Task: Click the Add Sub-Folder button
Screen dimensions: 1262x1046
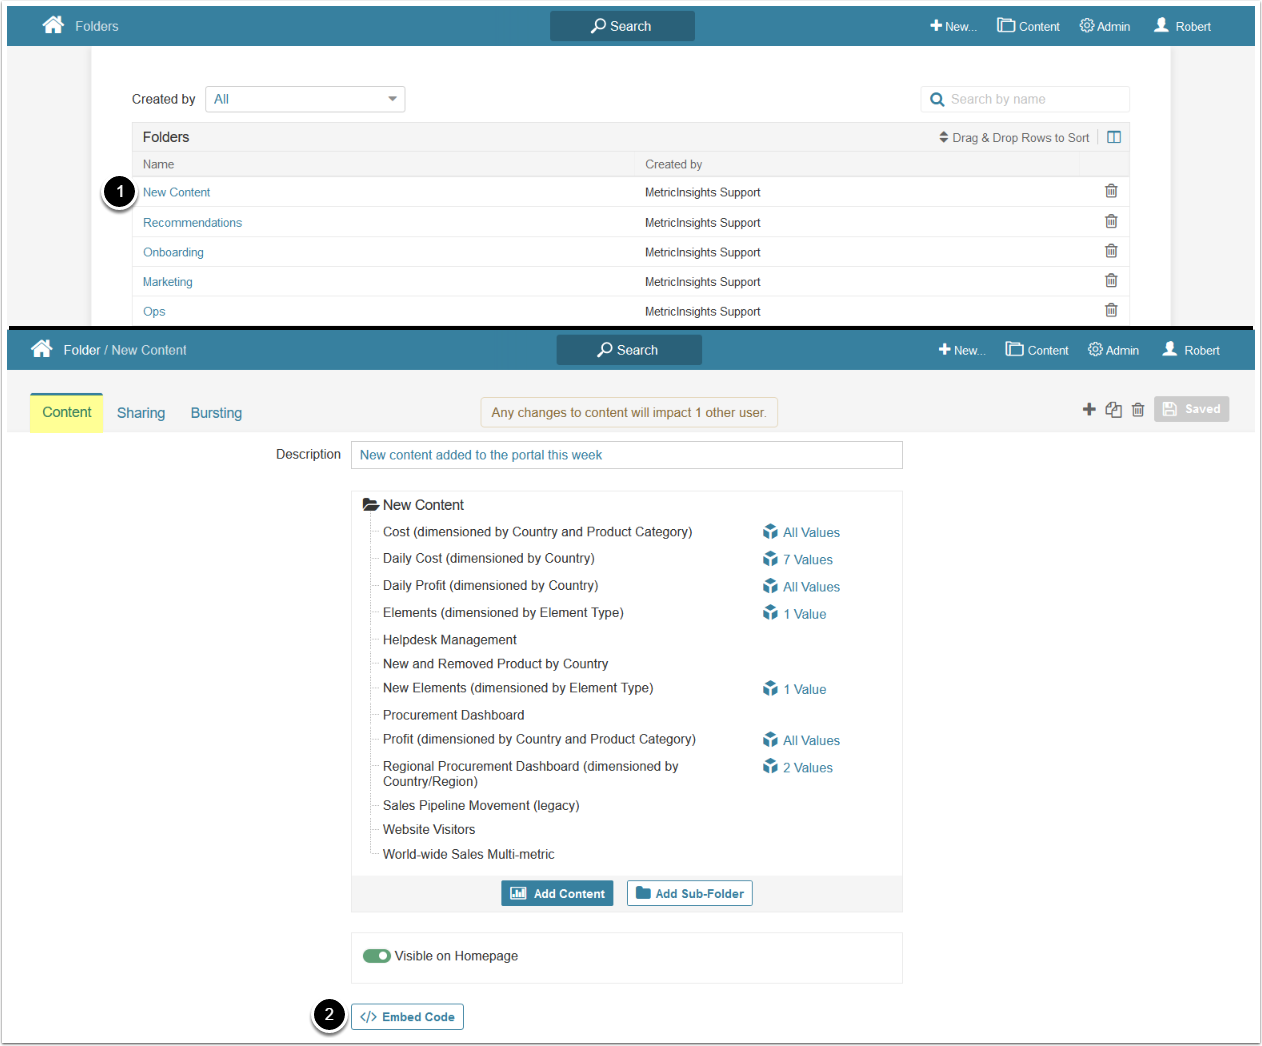Action: 690,893
